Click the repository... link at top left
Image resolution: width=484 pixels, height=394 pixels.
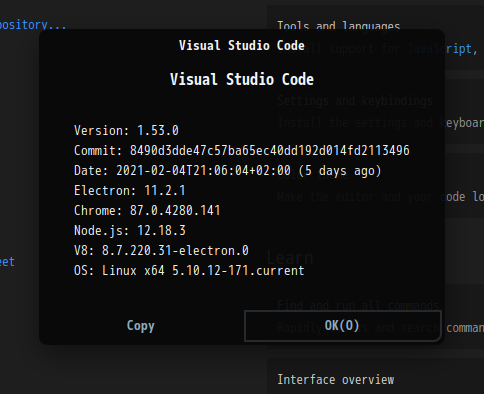point(33,25)
